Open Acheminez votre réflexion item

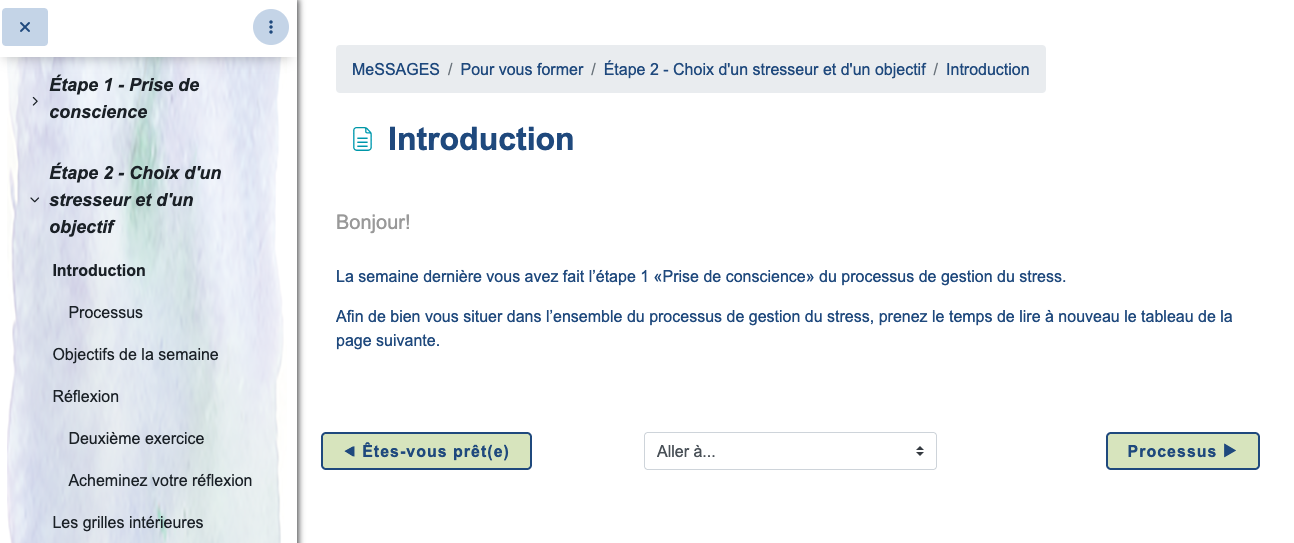[160, 480]
